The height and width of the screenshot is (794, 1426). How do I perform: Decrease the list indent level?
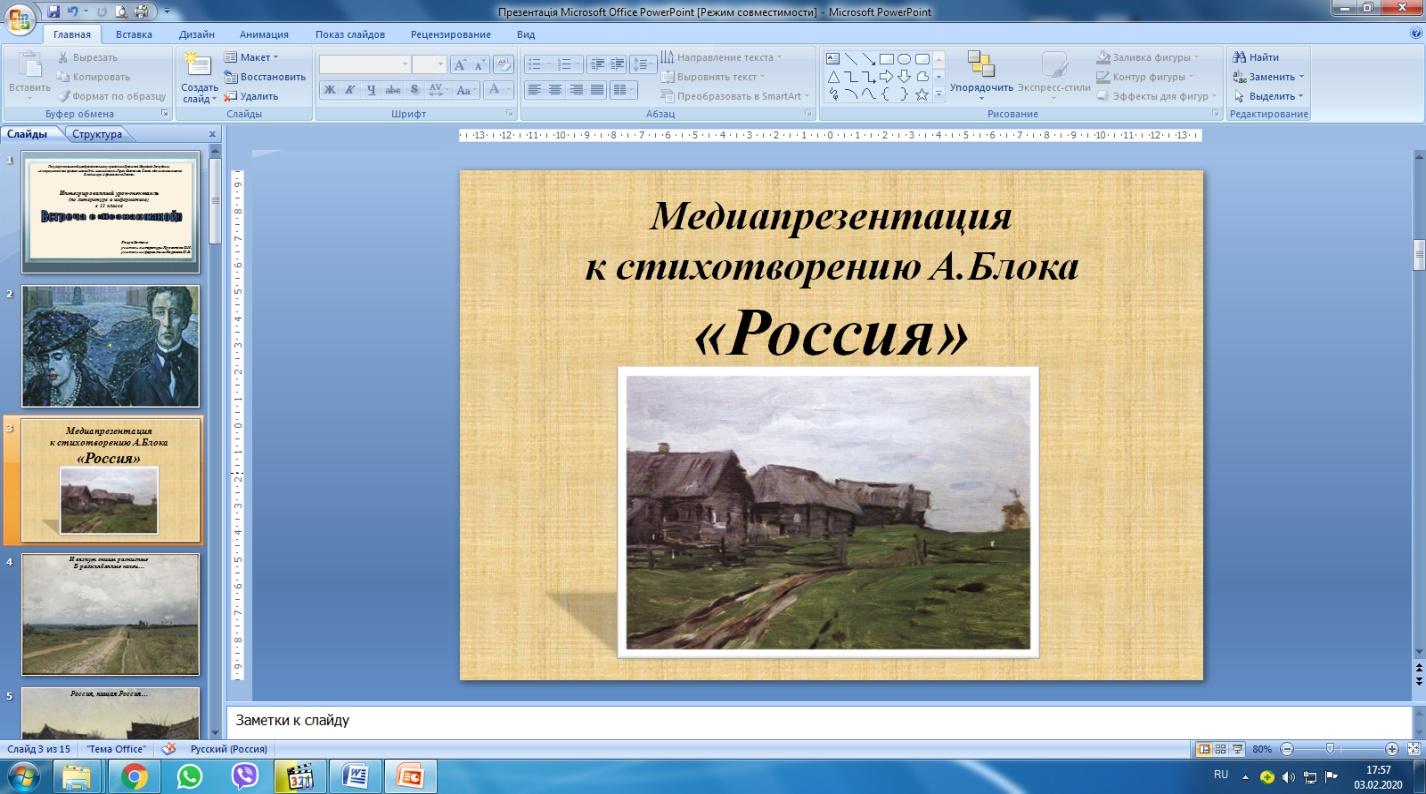[598, 64]
